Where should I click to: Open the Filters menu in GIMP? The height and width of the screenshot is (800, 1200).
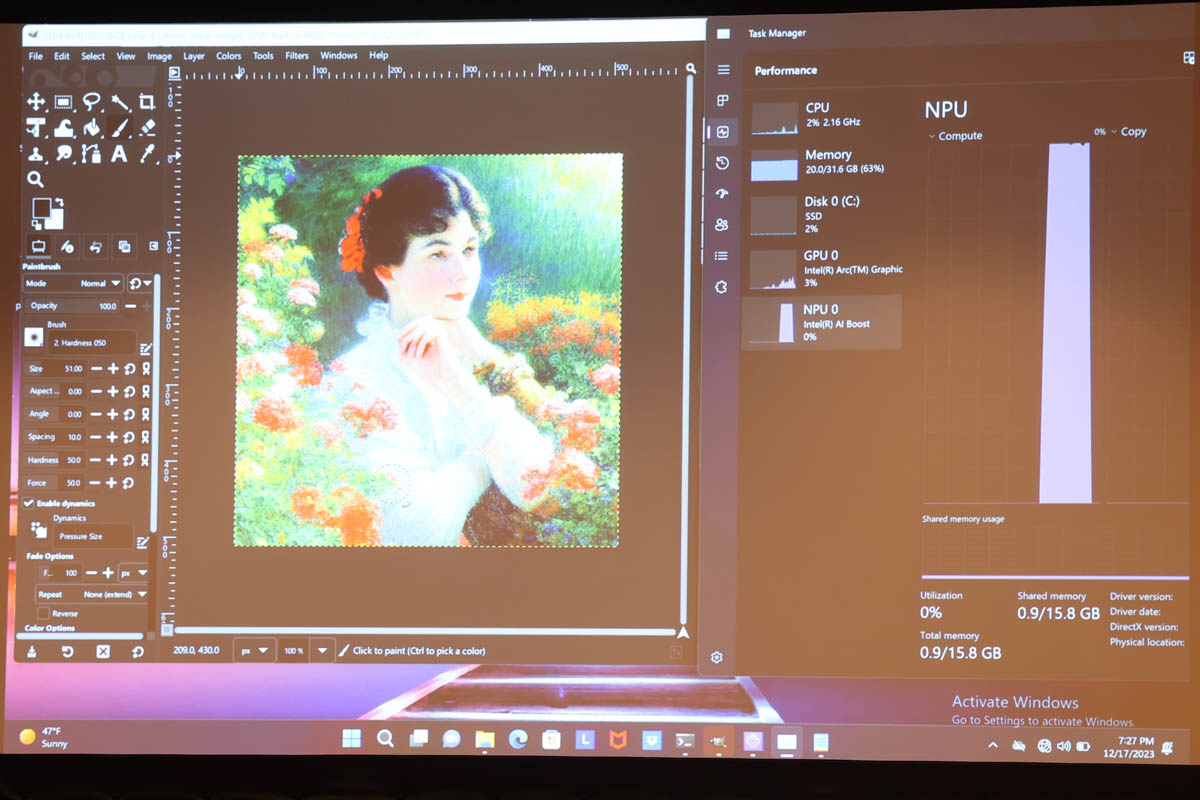point(297,55)
